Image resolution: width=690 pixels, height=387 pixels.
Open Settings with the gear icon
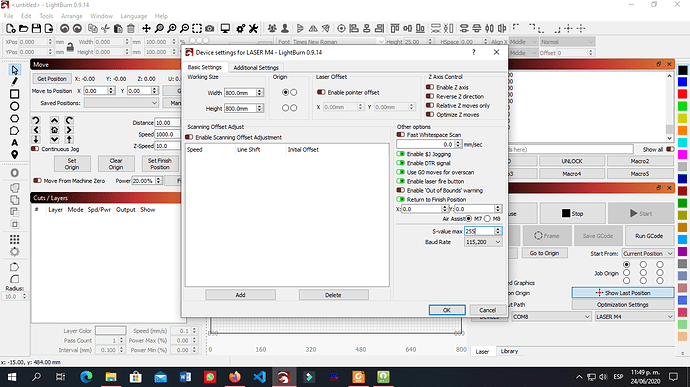coord(240,29)
